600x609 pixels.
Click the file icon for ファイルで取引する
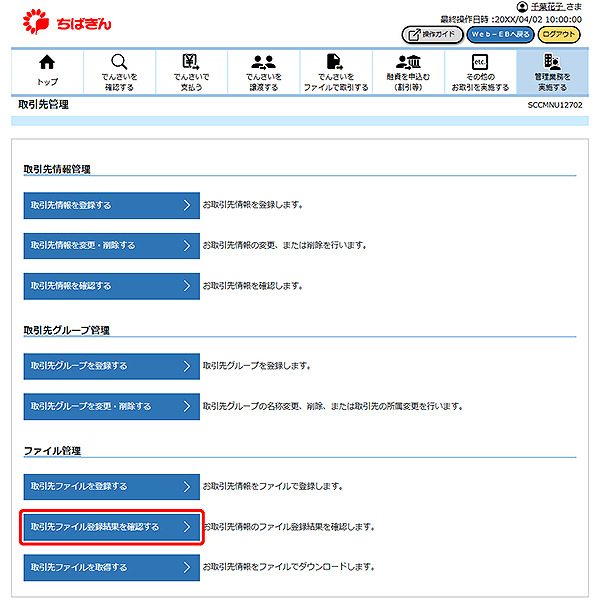click(335, 62)
